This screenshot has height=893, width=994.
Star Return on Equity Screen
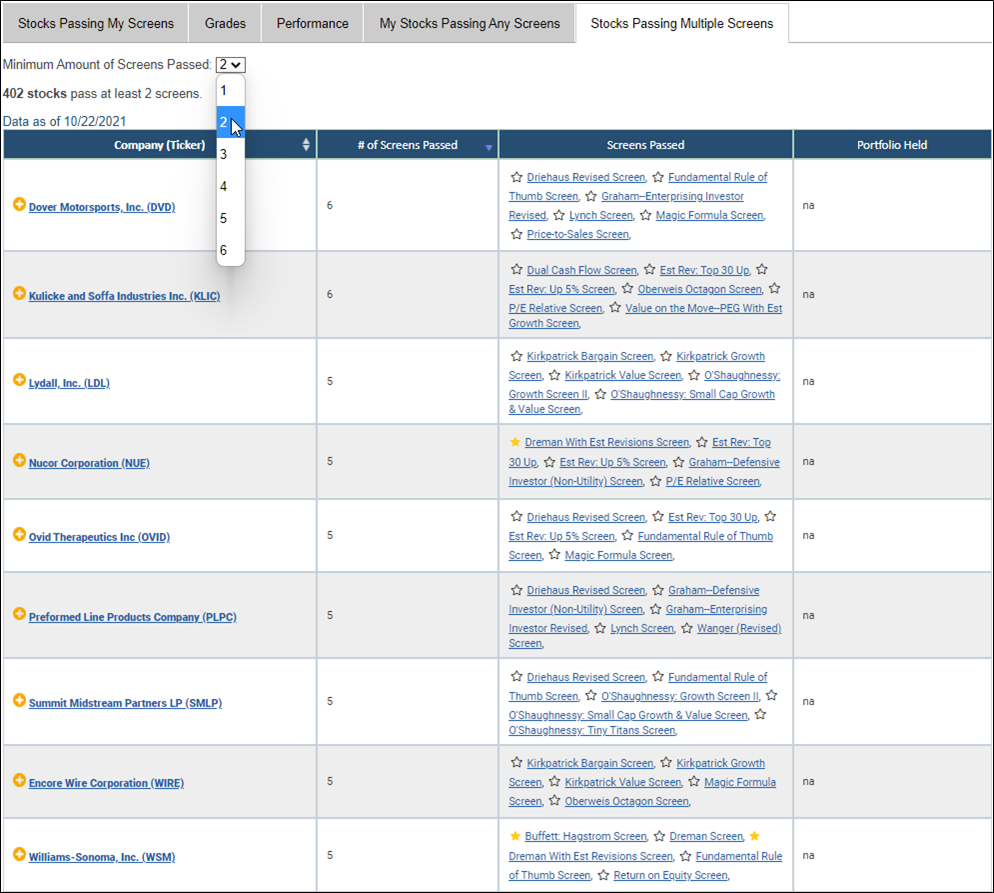[x=604, y=875]
